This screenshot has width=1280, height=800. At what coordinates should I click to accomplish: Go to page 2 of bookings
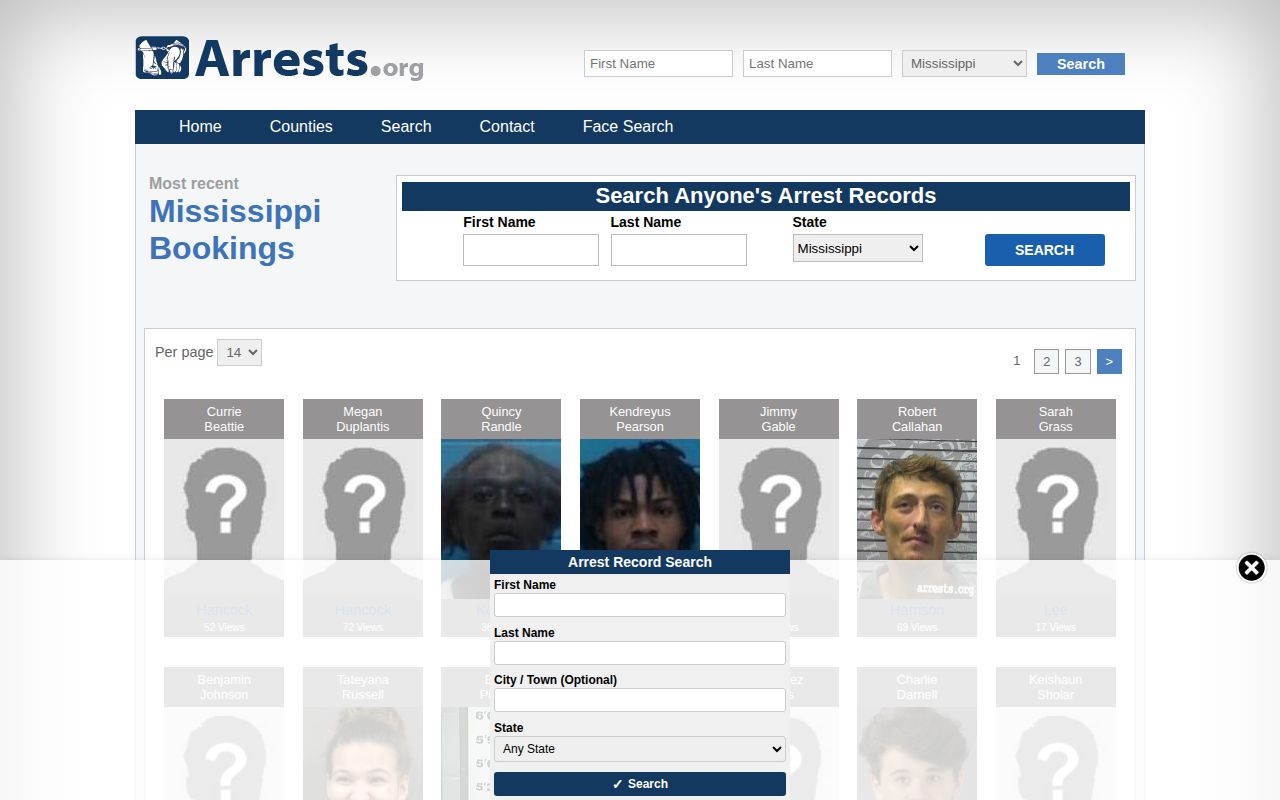click(1046, 361)
